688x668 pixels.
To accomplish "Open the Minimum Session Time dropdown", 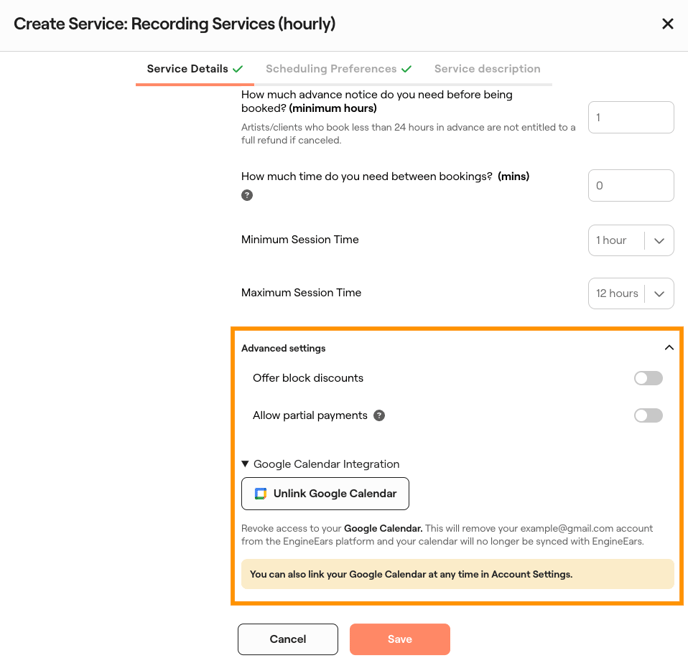I will pyautogui.click(x=631, y=240).
